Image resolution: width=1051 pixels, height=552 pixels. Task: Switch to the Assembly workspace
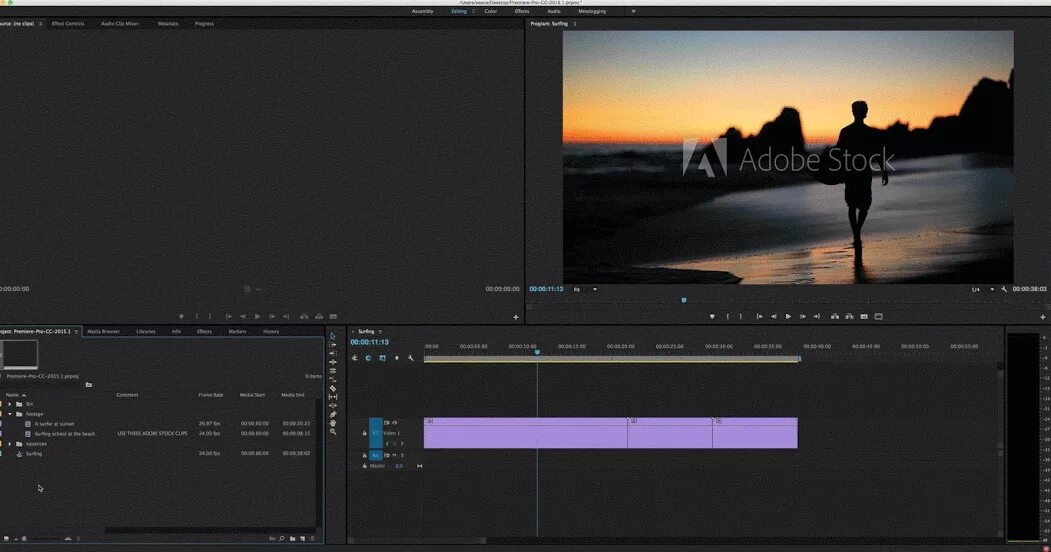[422, 11]
